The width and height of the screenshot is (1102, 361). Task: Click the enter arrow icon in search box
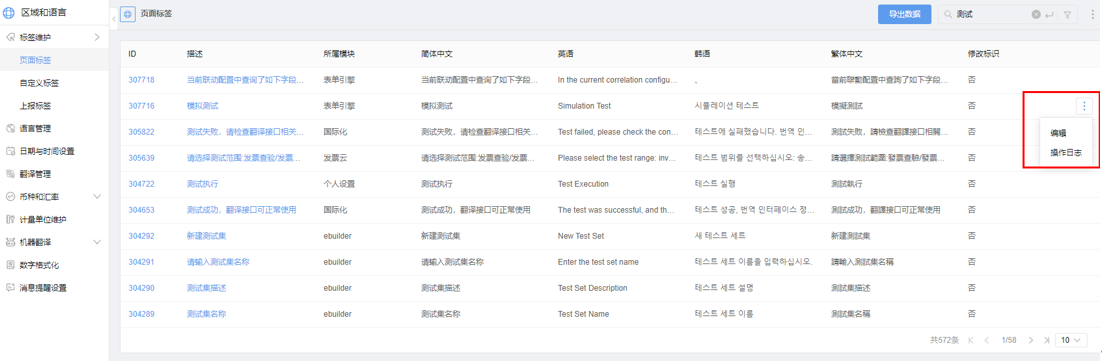coord(1049,14)
